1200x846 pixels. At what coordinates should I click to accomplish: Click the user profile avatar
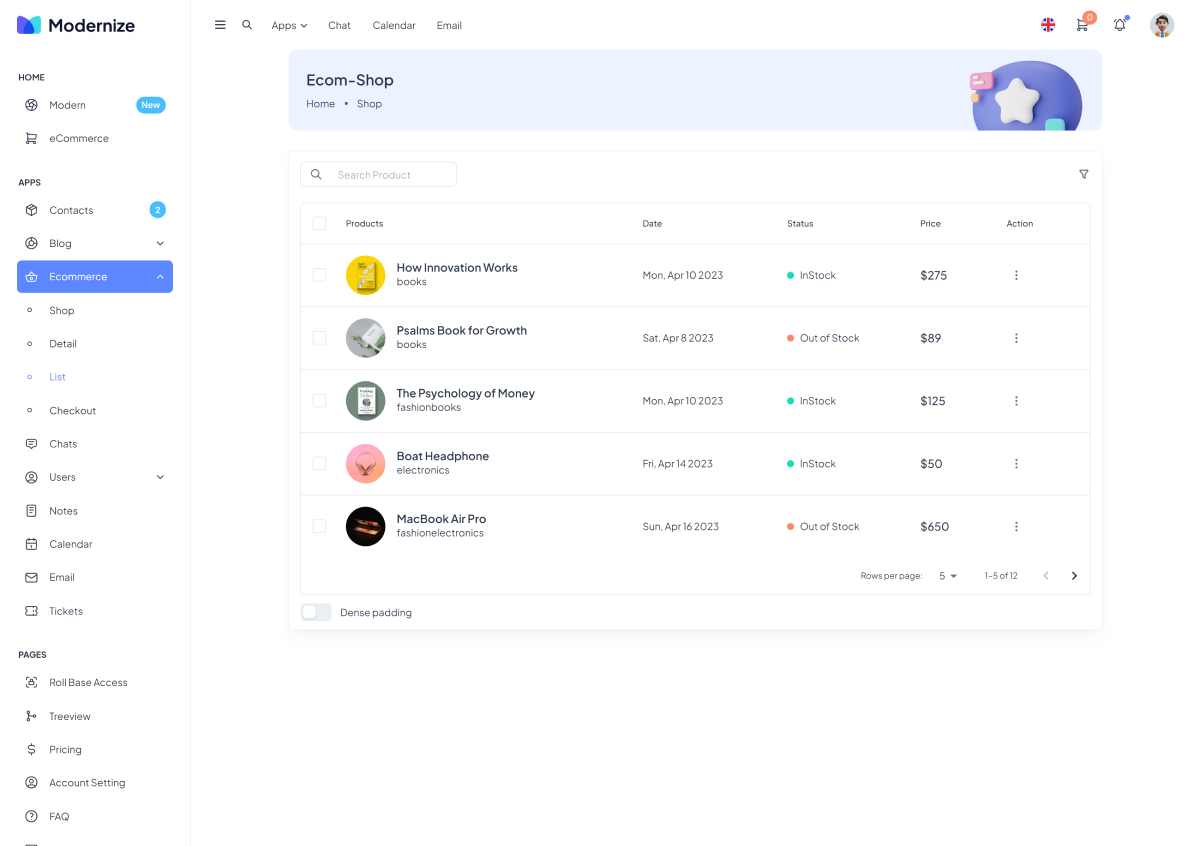click(1161, 25)
